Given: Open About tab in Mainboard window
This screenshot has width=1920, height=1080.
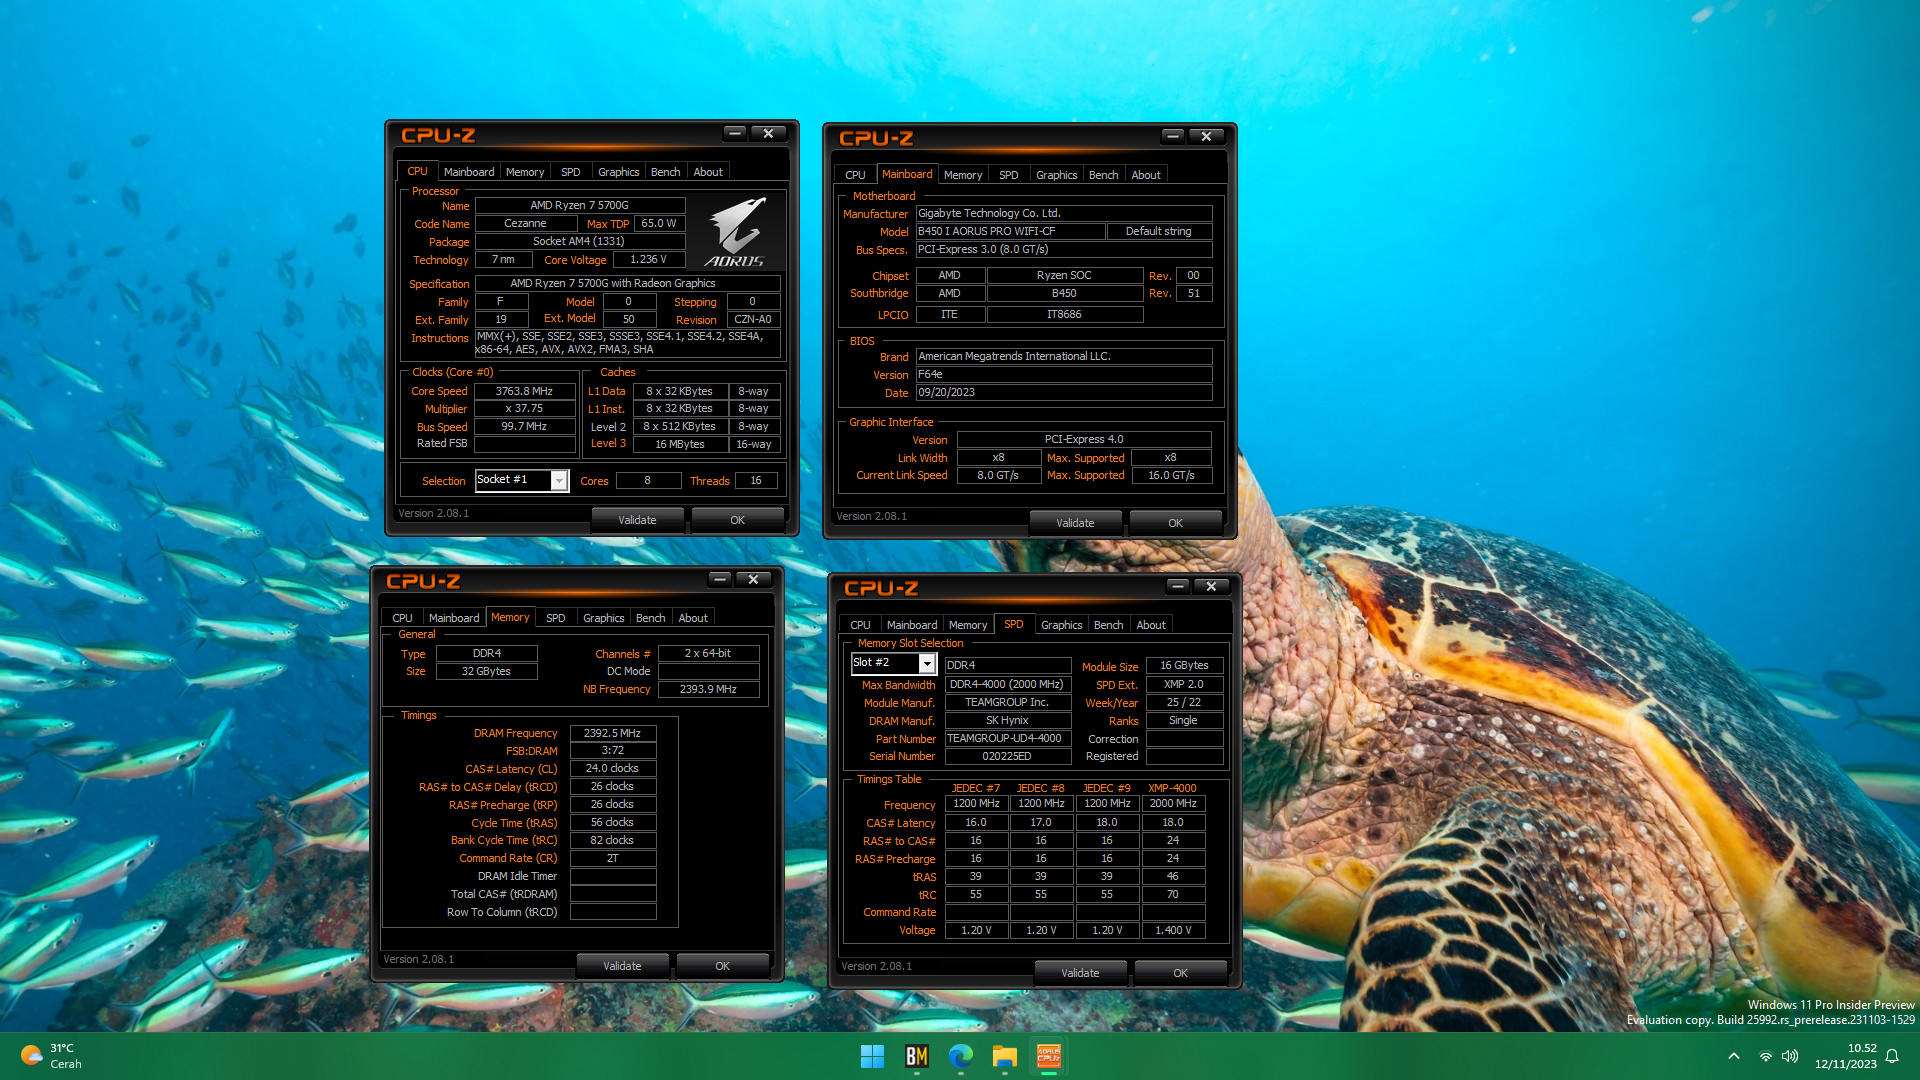Looking at the screenshot, I should [x=1146, y=175].
